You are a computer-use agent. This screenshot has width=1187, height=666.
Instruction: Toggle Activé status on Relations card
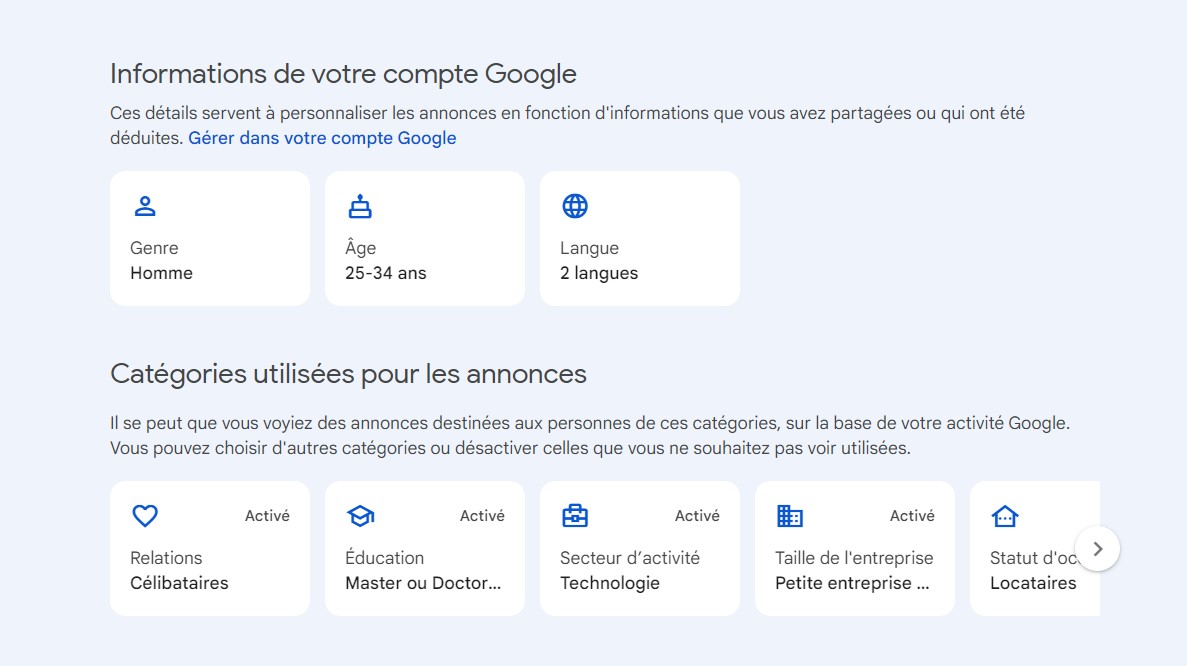pyautogui.click(x=267, y=515)
